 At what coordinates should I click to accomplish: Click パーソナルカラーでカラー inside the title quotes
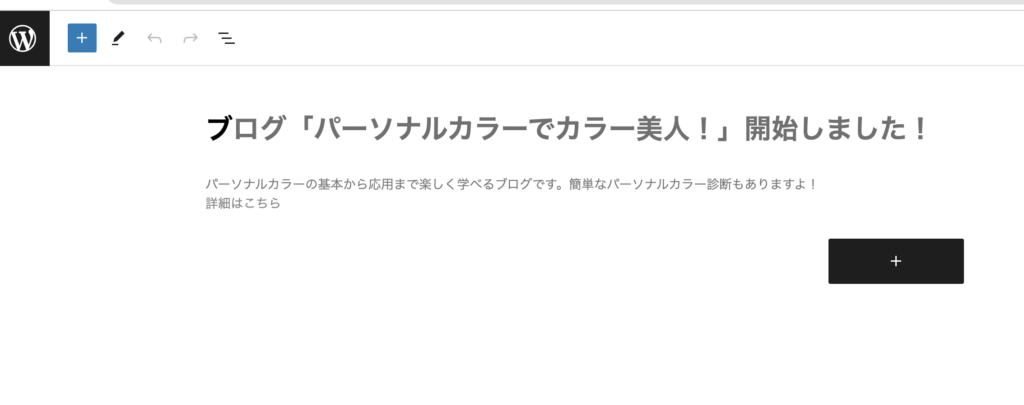(473, 129)
